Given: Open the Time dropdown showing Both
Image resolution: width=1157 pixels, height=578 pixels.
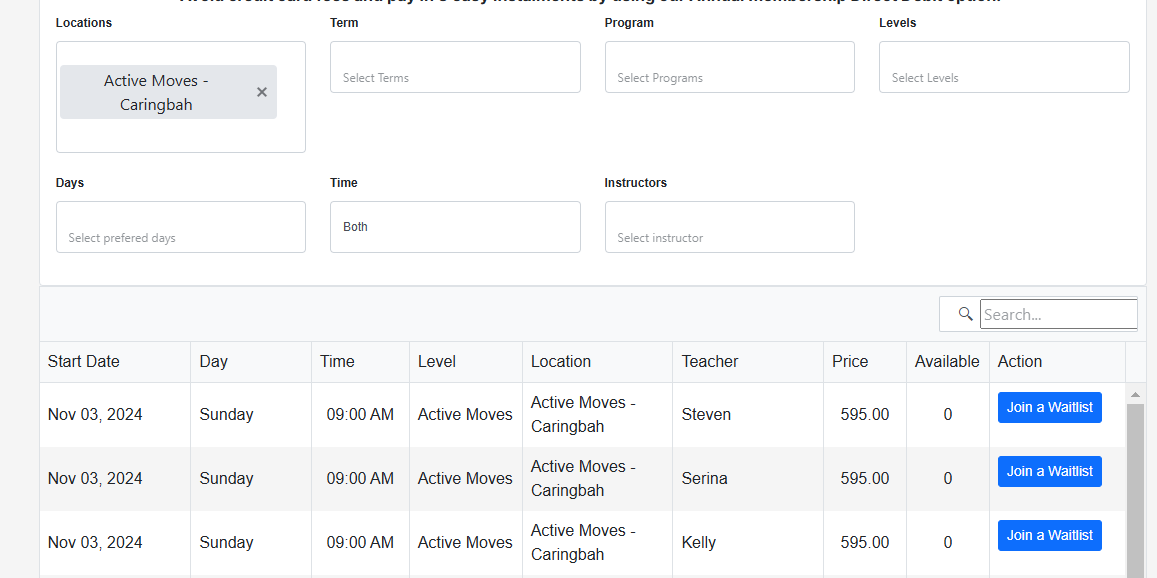Looking at the screenshot, I should tap(455, 227).
